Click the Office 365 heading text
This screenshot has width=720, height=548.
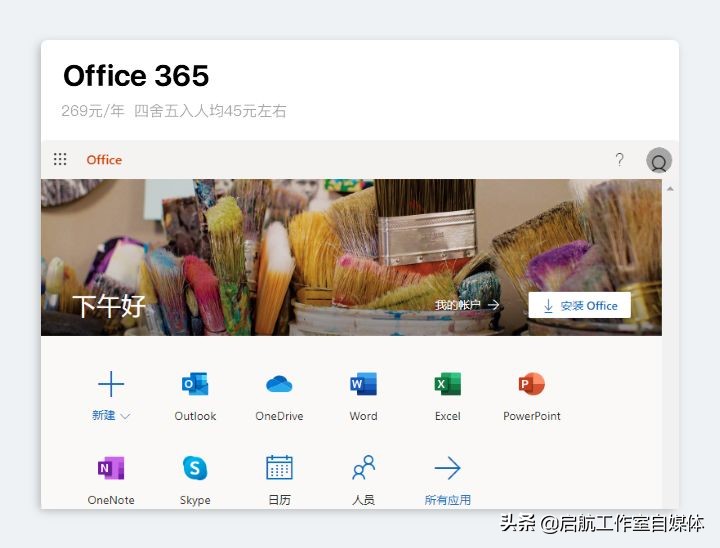[x=136, y=75]
